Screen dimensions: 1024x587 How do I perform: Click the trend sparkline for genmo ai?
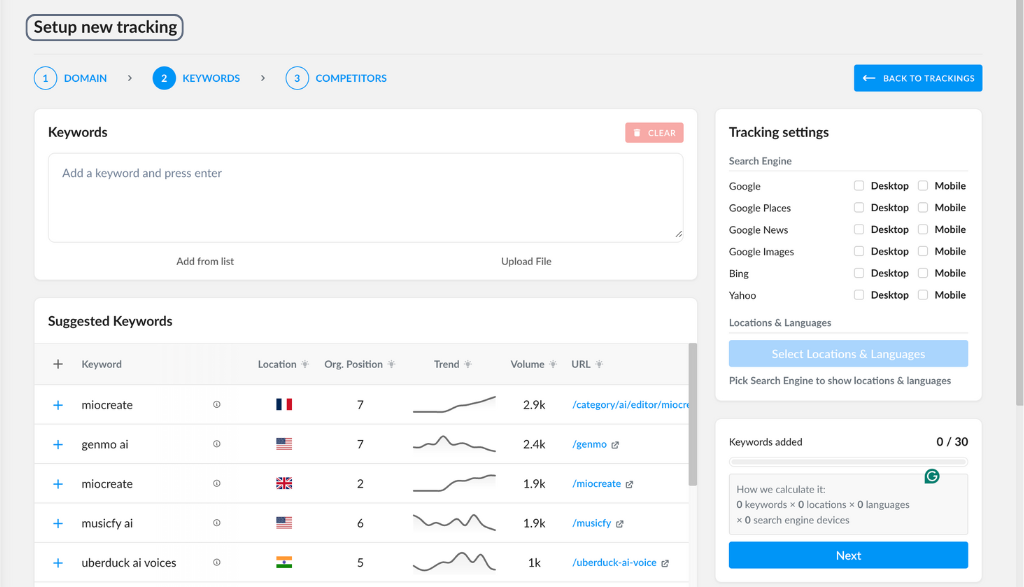click(x=455, y=444)
